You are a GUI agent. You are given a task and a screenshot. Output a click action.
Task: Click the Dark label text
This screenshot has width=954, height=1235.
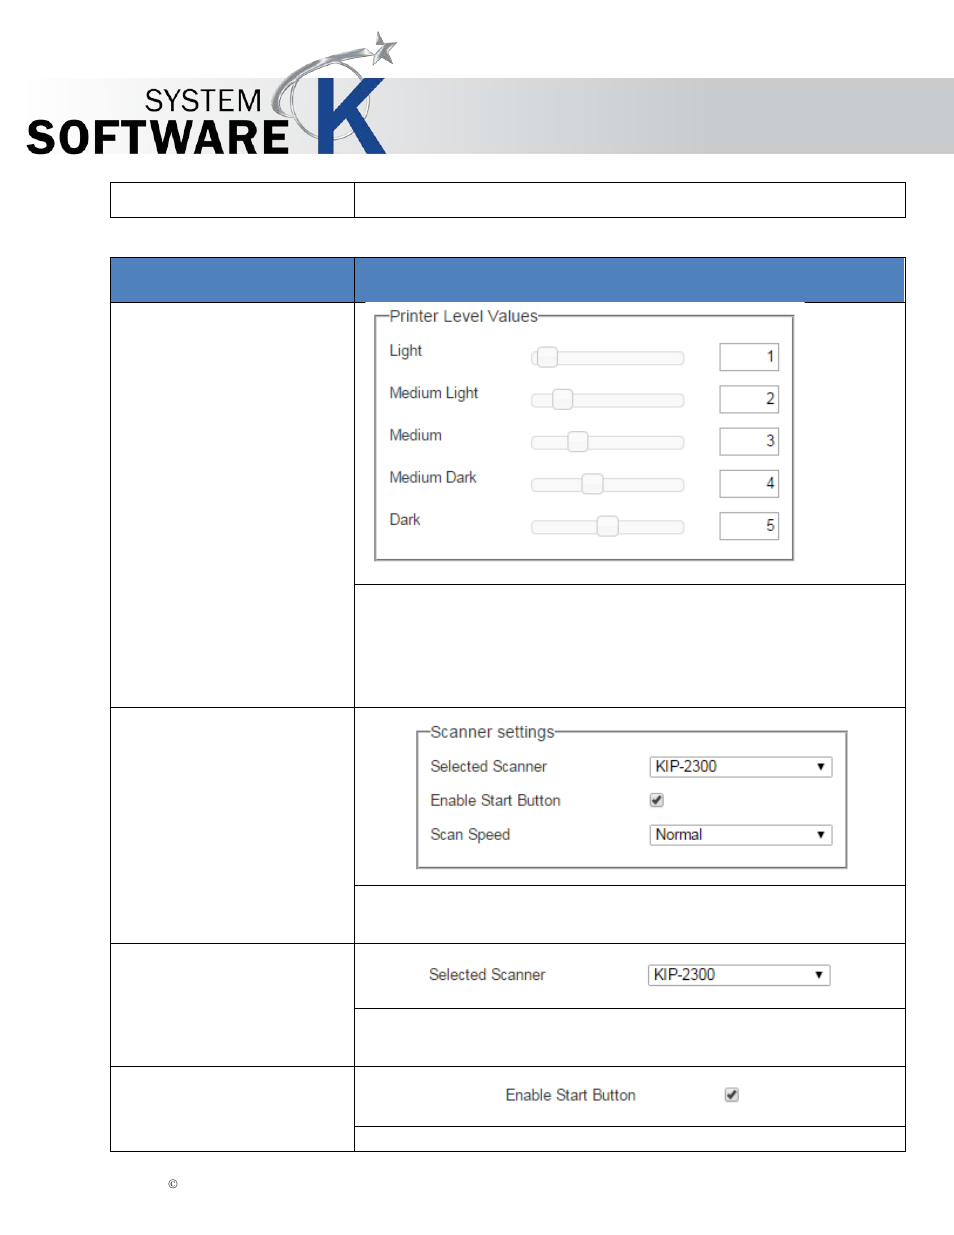(405, 520)
